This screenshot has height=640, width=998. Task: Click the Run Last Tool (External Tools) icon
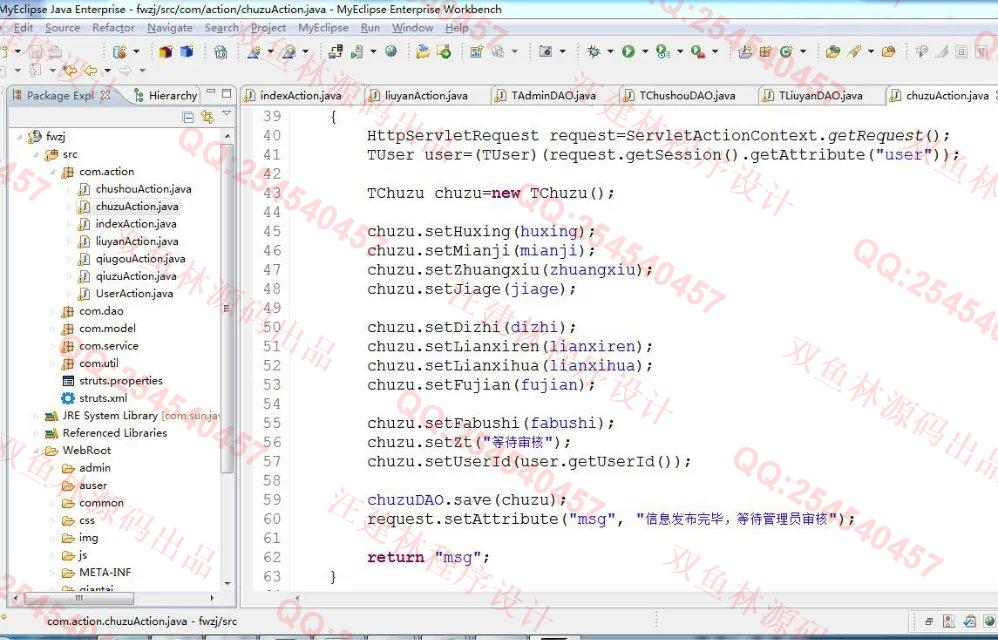pyautogui.click(x=698, y=52)
